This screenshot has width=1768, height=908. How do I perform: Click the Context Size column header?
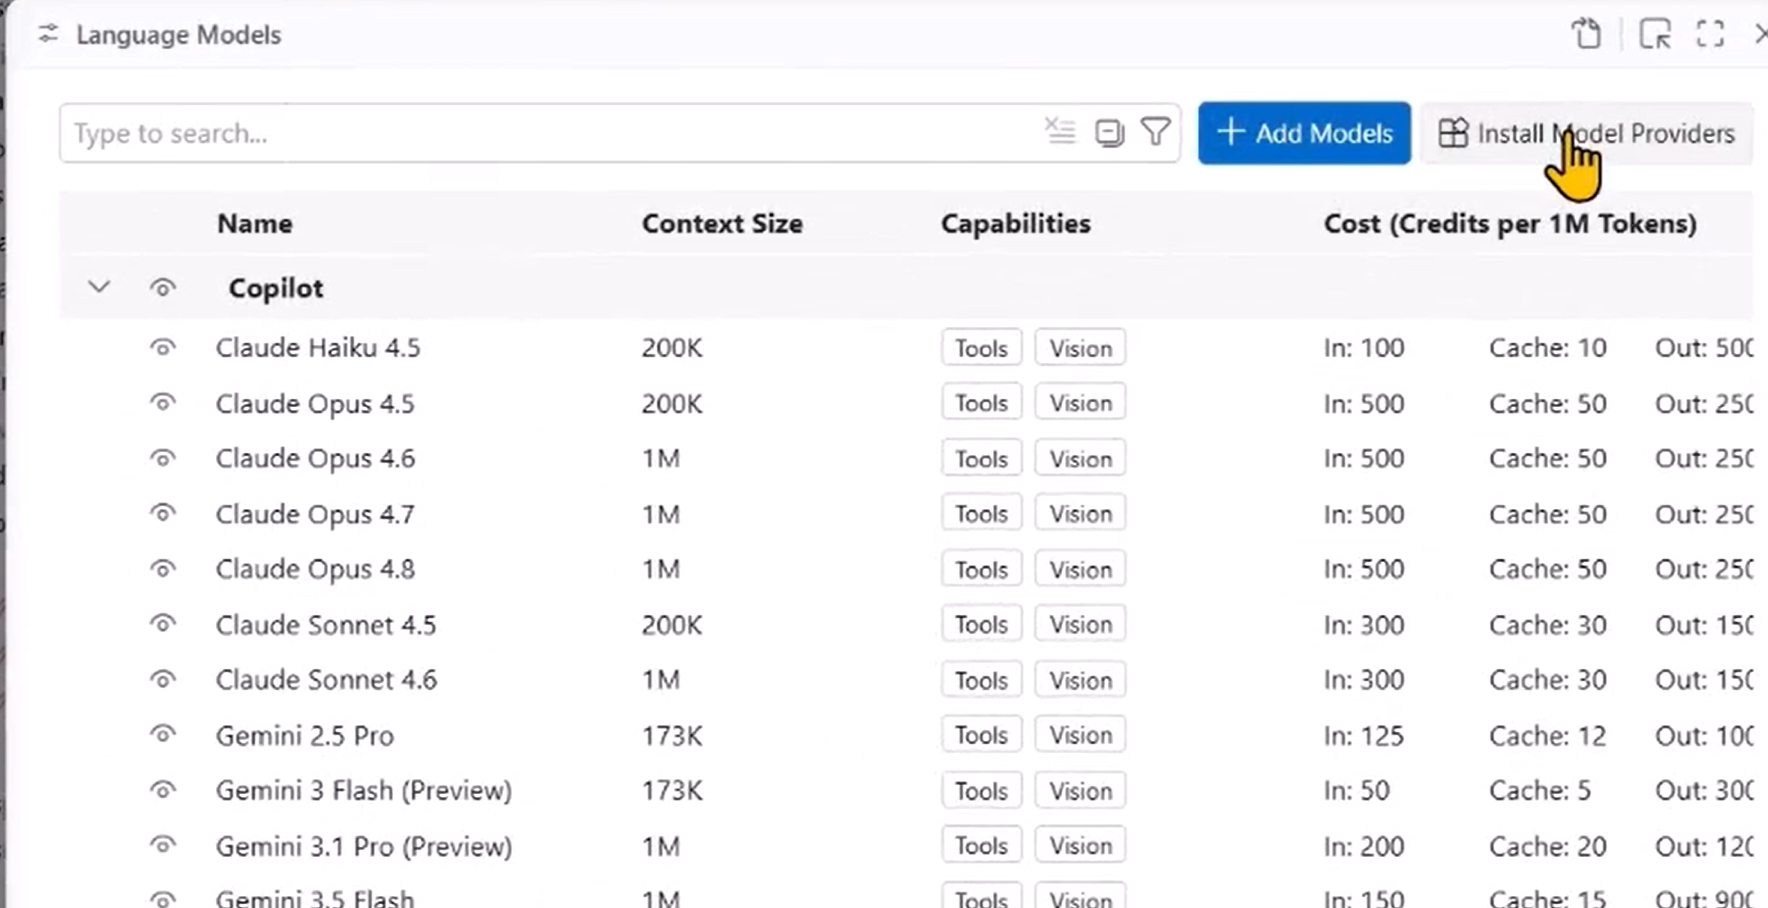722,223
